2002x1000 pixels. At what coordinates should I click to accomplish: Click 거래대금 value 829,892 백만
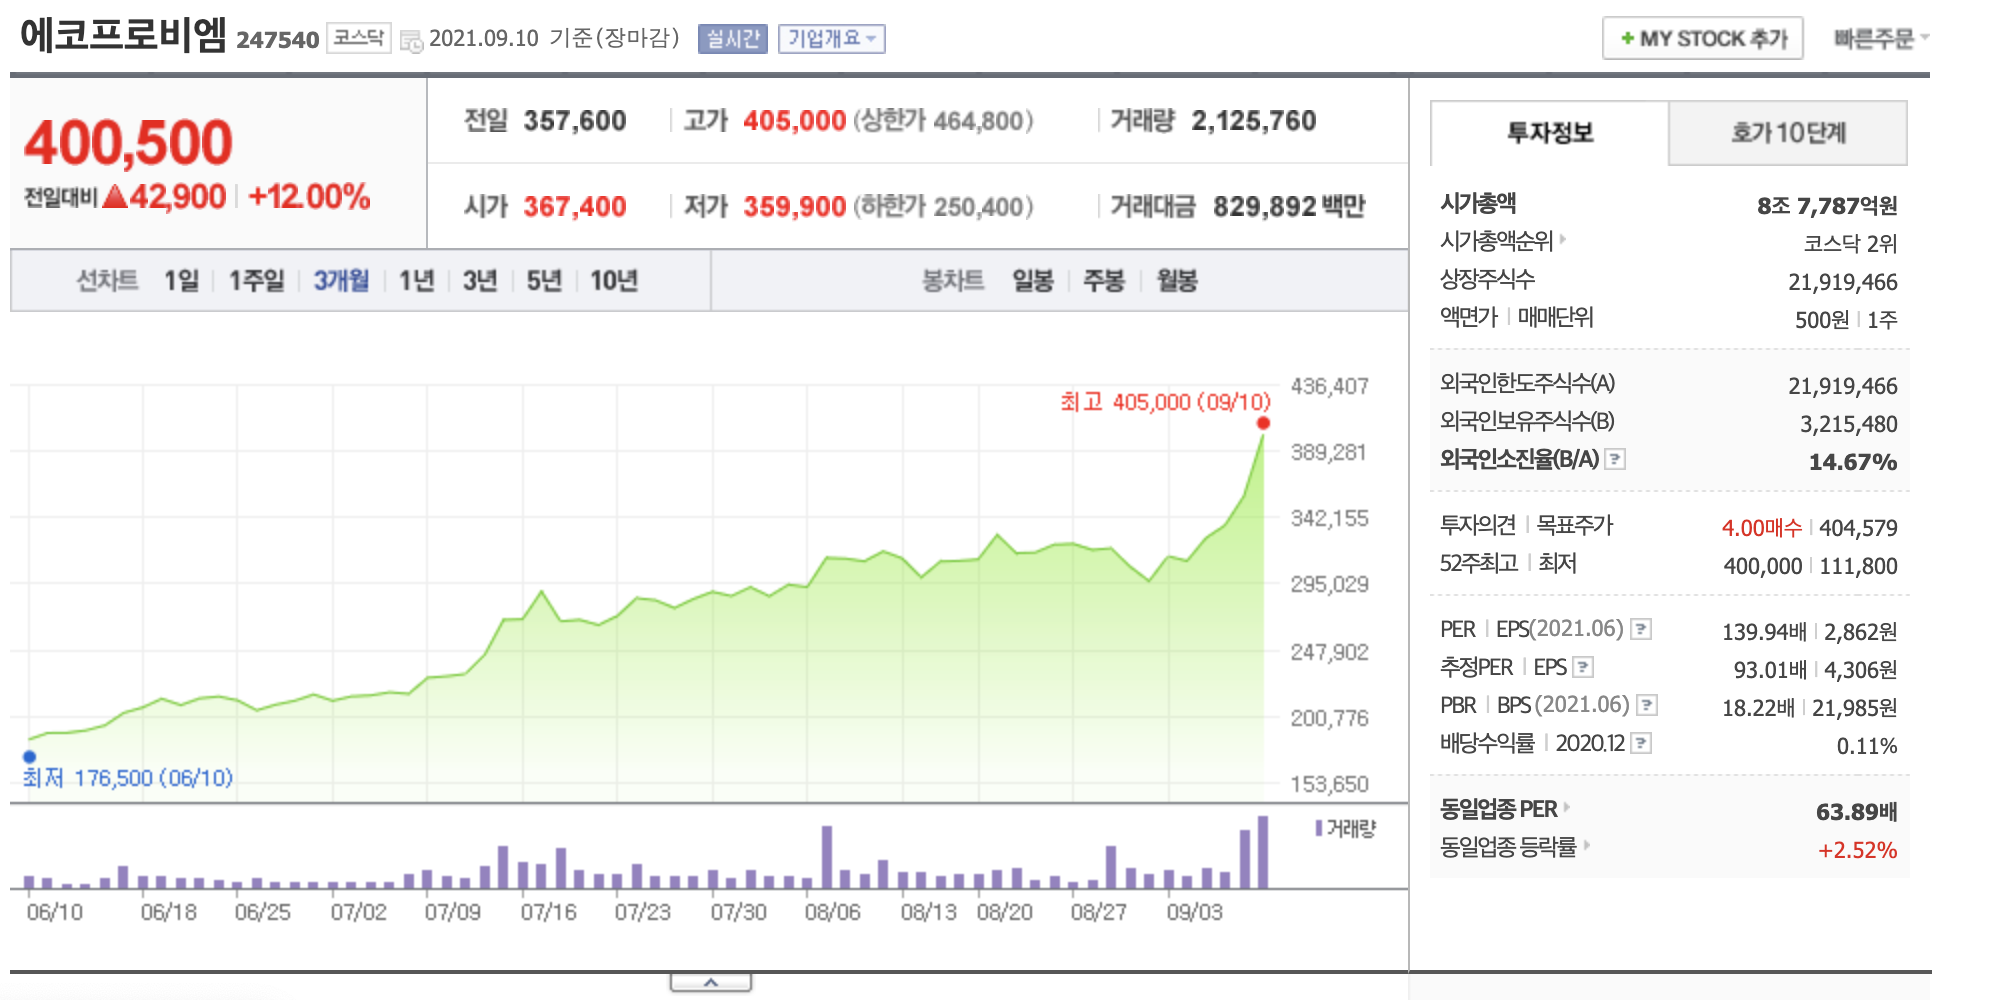tap(1289, 207)
